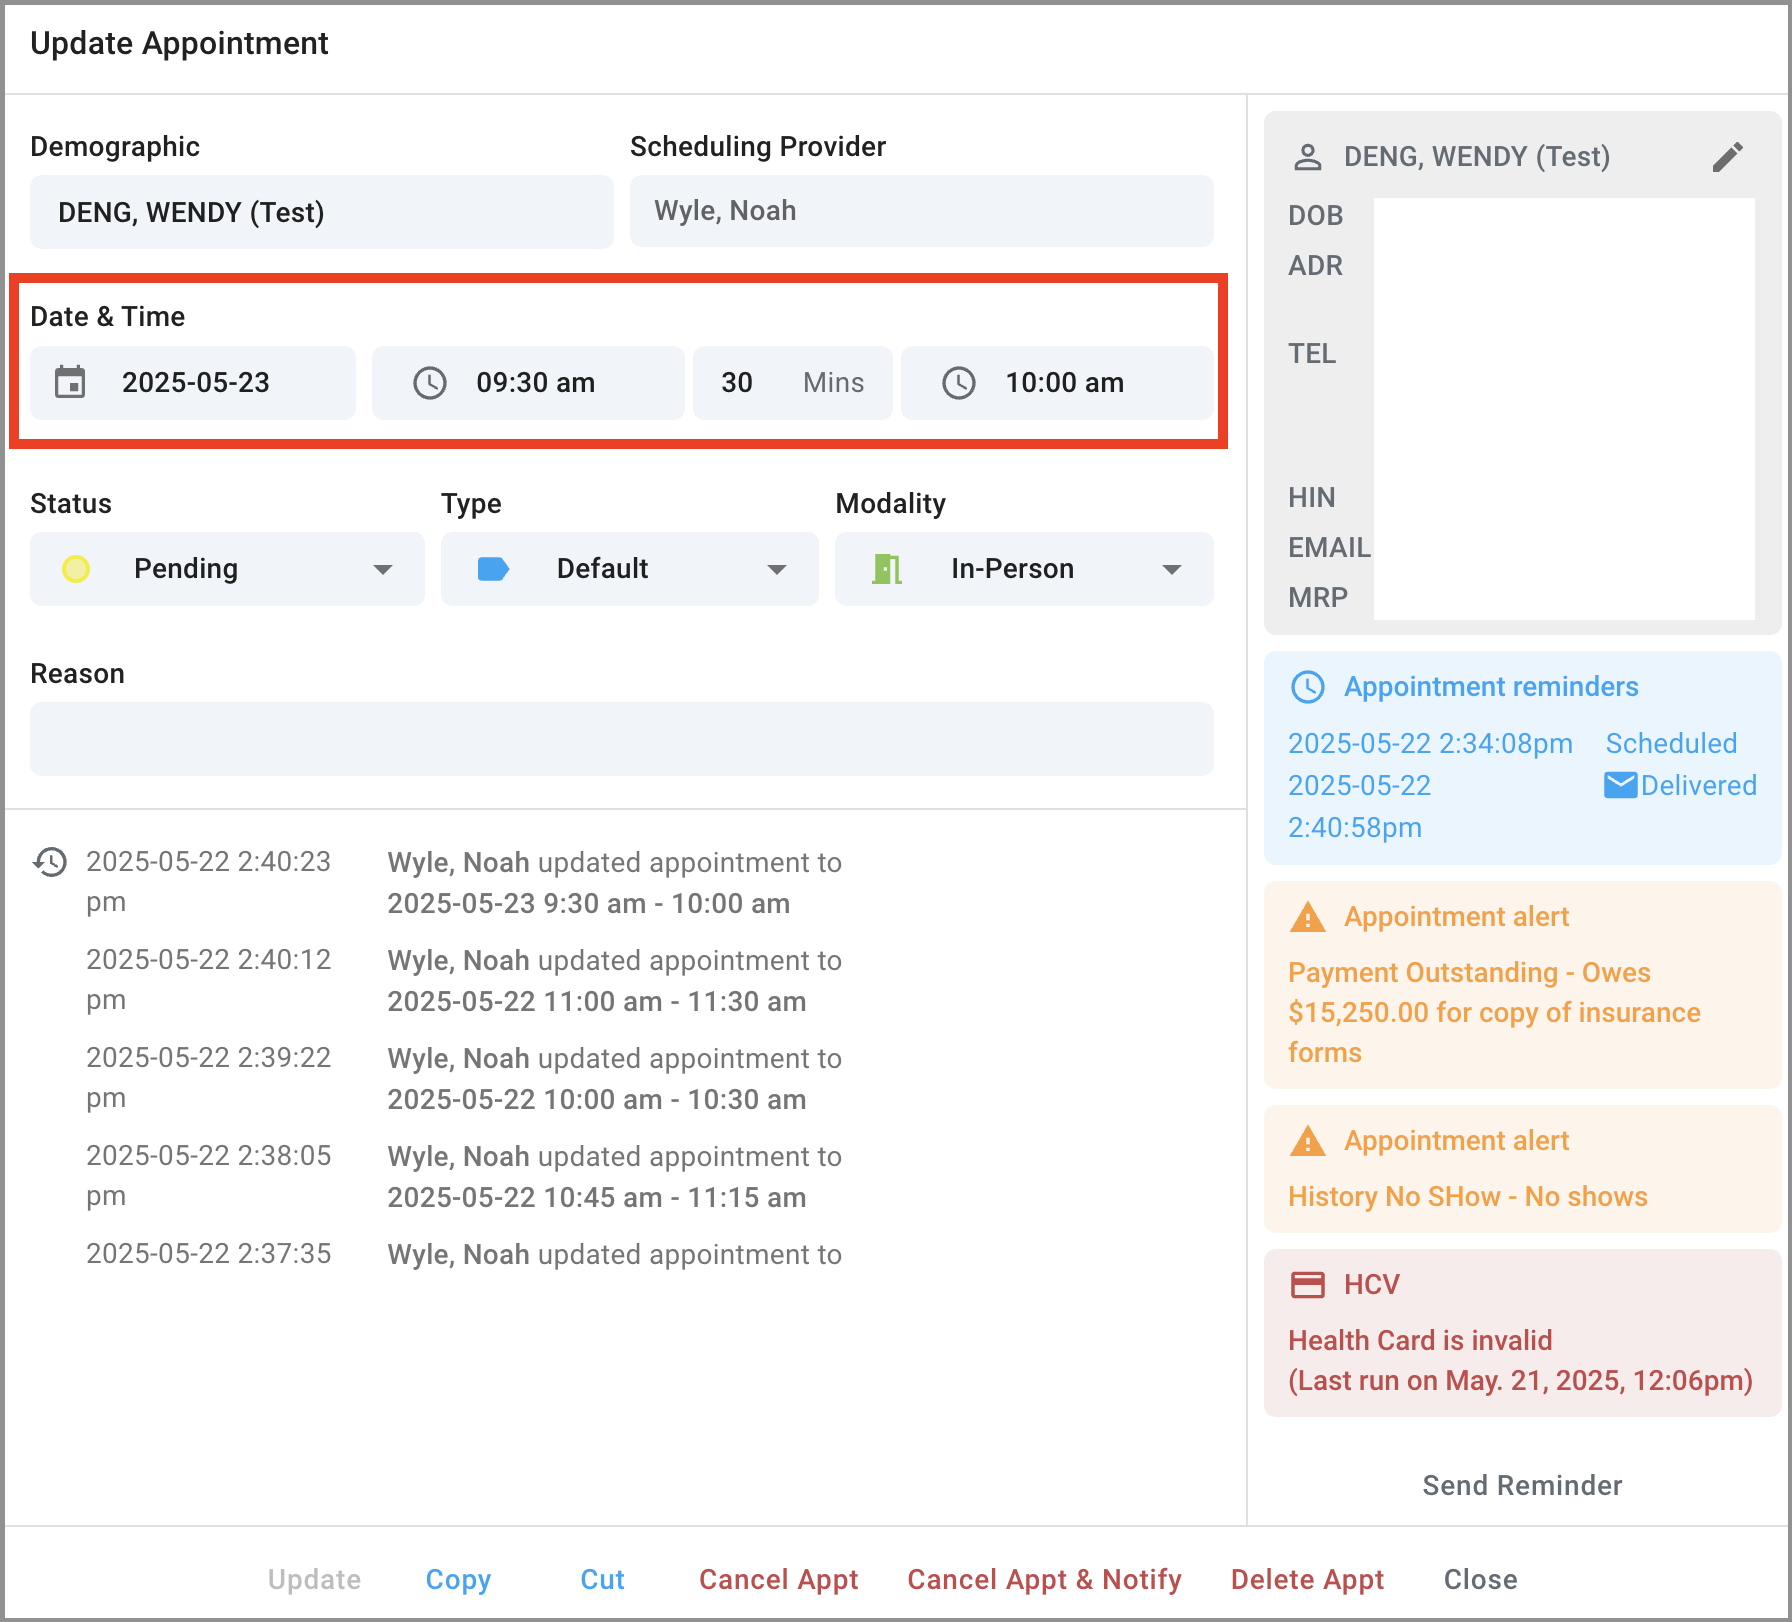Click patient name DENG, WENDY (Test) in side card
Viewport: 1792px width, 1622px height.
(x=1476, y=157)
